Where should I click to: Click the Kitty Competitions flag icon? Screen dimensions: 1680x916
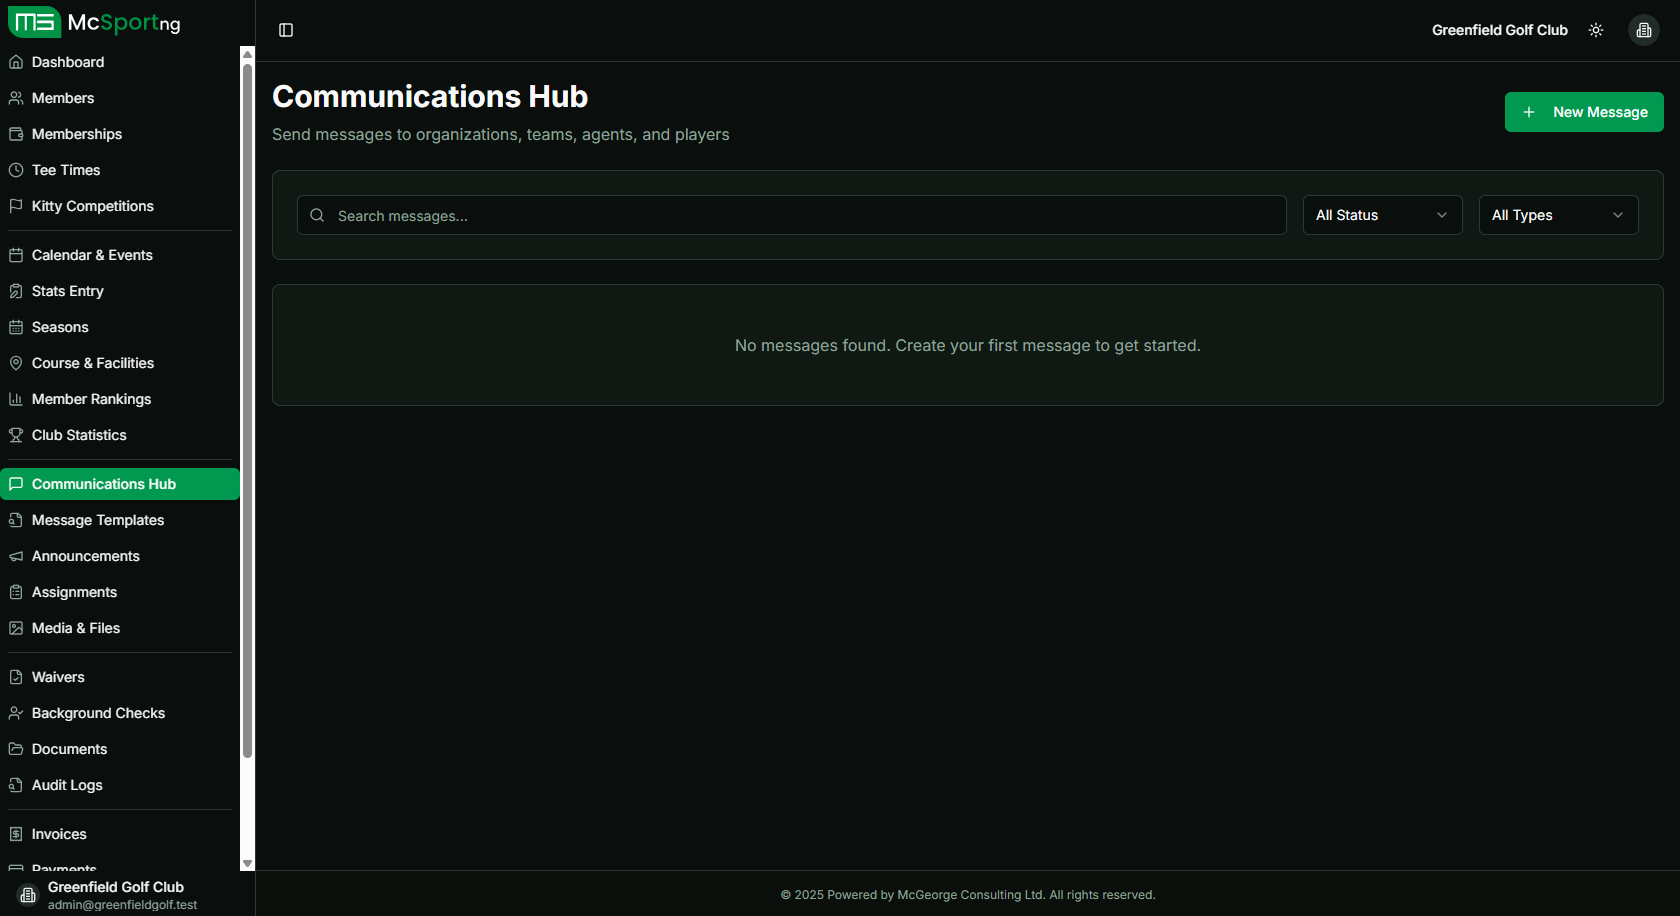[16, 206]
